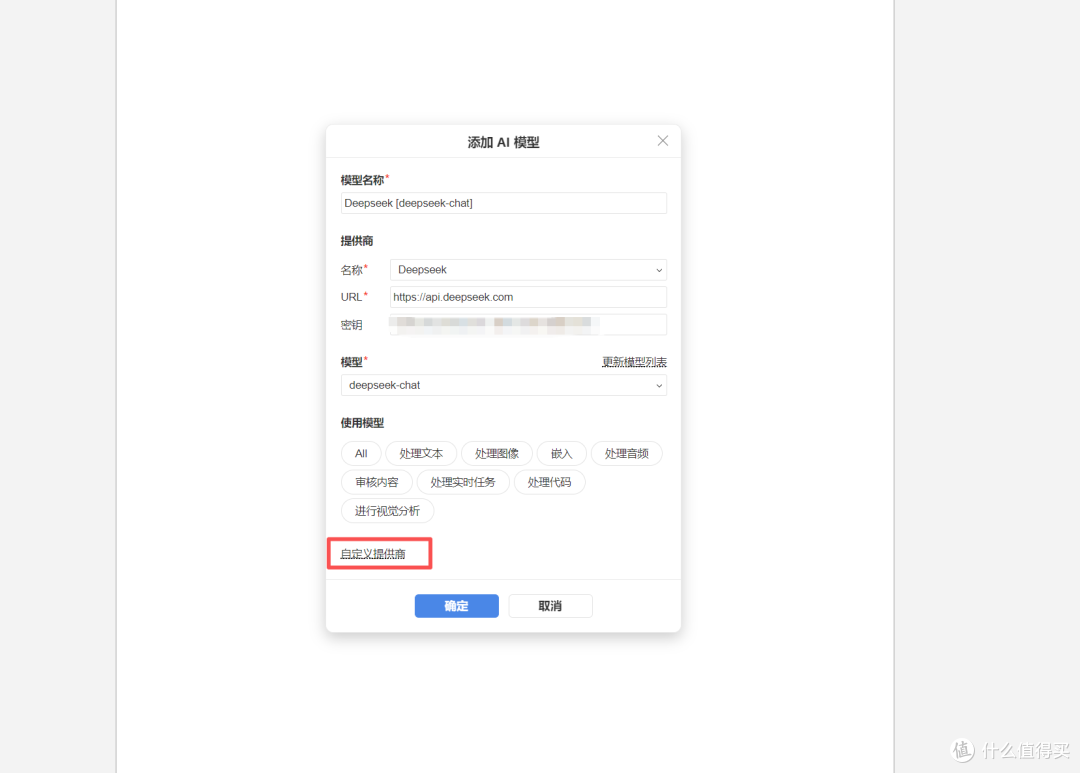Toggle the 进行视觉分析 tag
1080x773 pixels.
(x=387, y=511)
